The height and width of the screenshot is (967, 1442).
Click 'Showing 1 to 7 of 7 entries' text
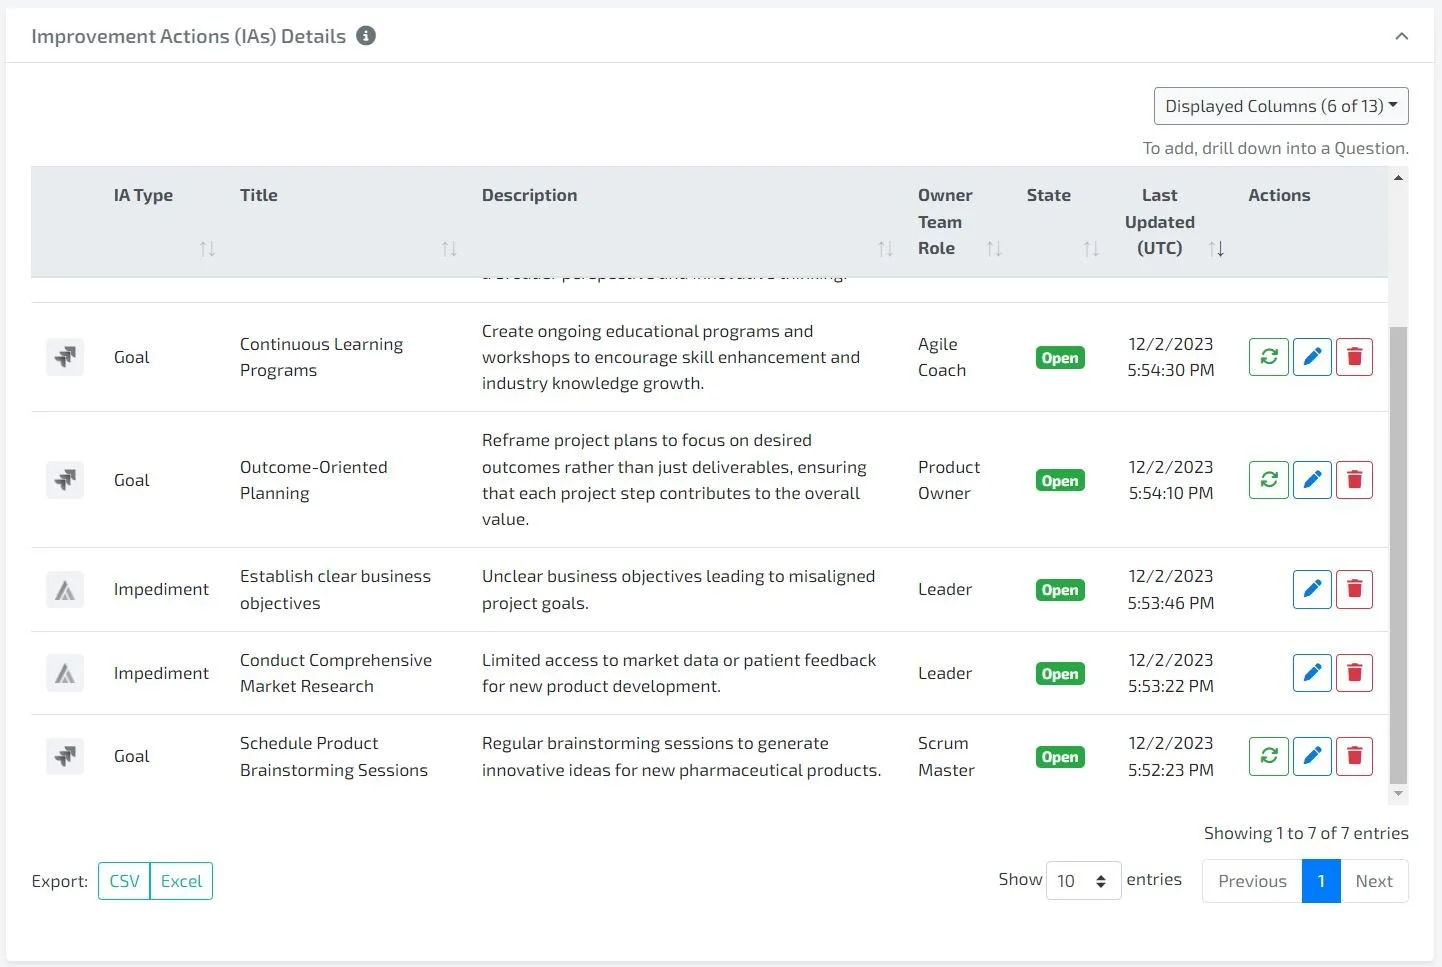(x=1306, y=833)
